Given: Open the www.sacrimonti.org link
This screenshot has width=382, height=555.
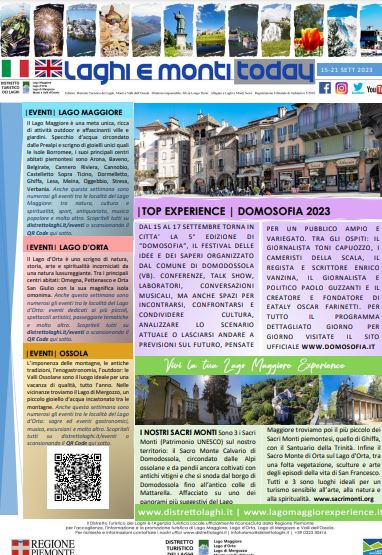Looking at the screenshot, I should (343, 499).
